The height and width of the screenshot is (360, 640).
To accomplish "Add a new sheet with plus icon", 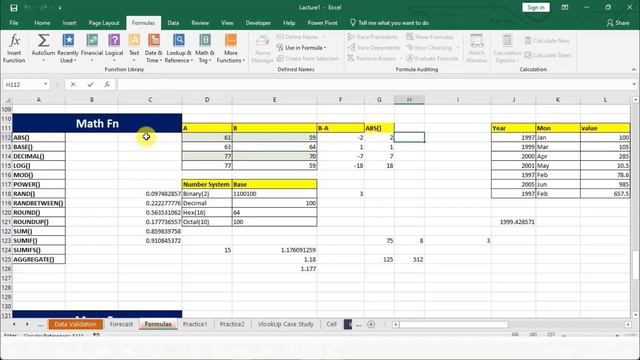I will [x=371, y=324].
